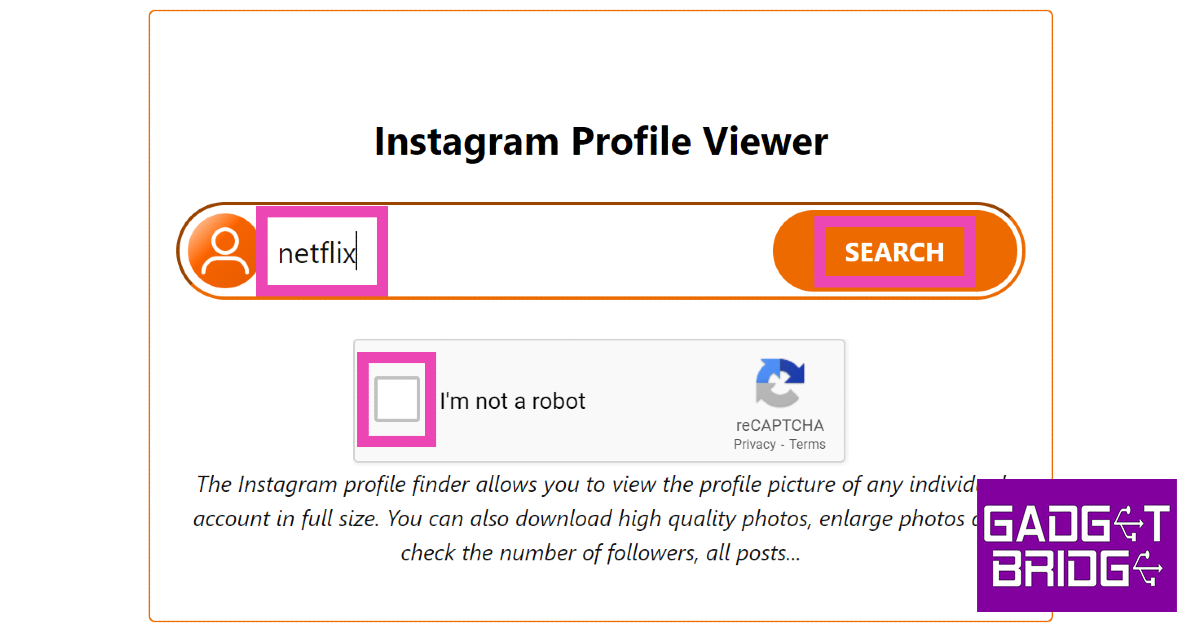Check the I'm not a robot checkbox
The width and height of the screenshot is (1200, 628).
pos(397,400)
